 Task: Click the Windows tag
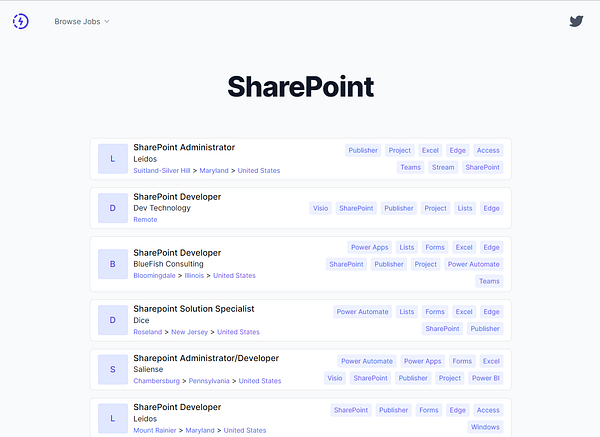485,427
